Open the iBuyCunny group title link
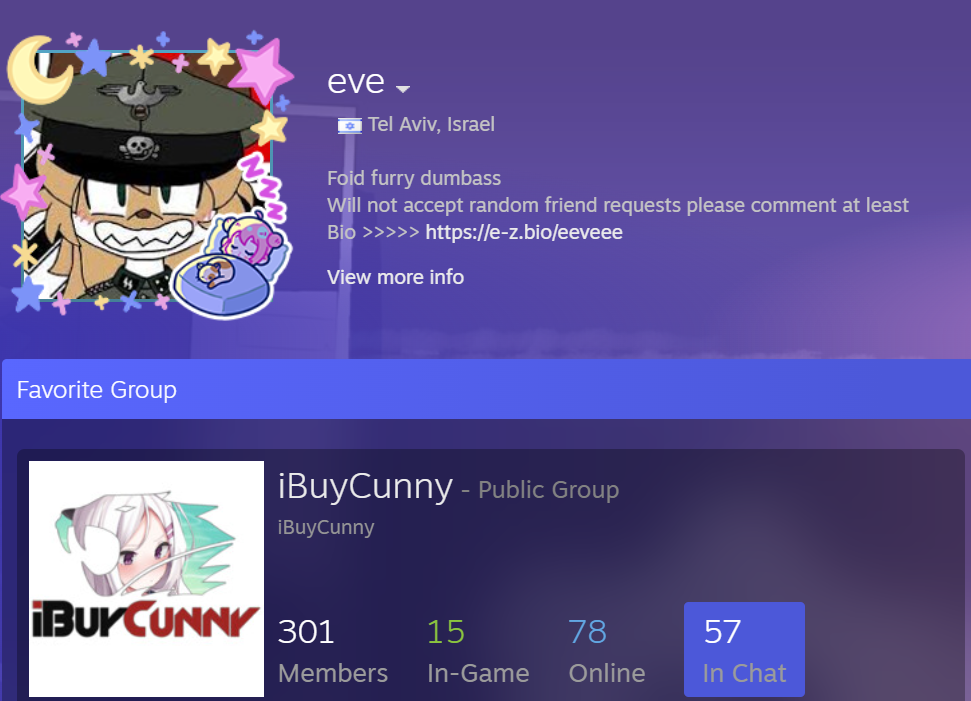This screenshot has width=971, height=701. 365,486
